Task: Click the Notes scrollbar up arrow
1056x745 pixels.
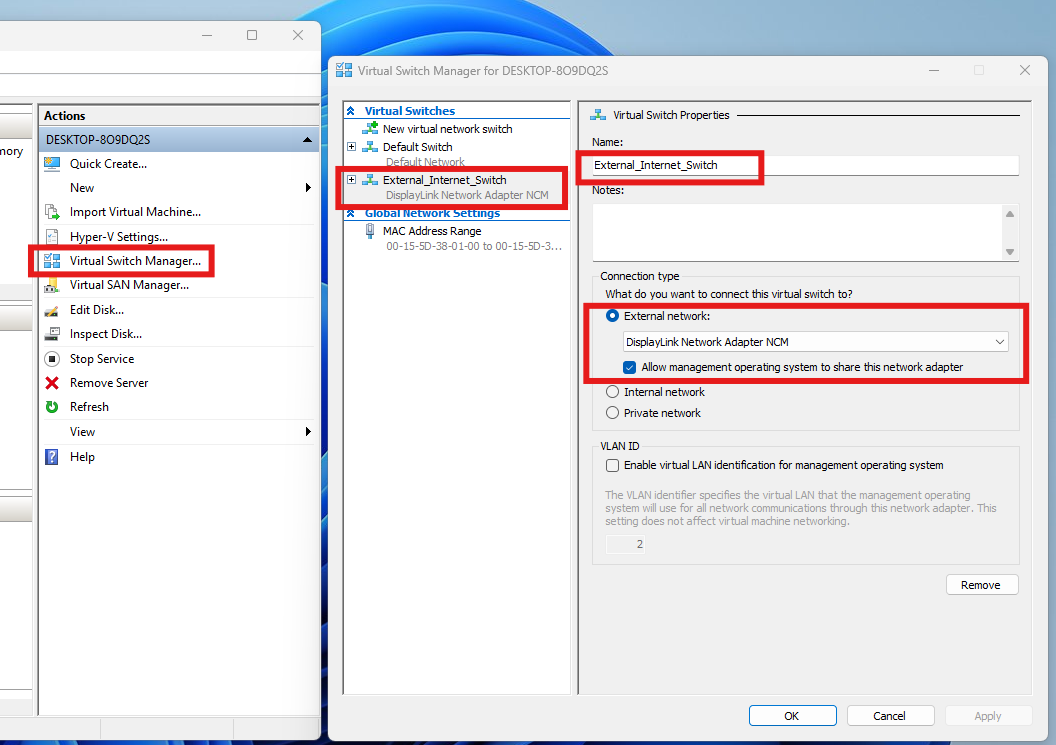Action: tap(1010, 214)
